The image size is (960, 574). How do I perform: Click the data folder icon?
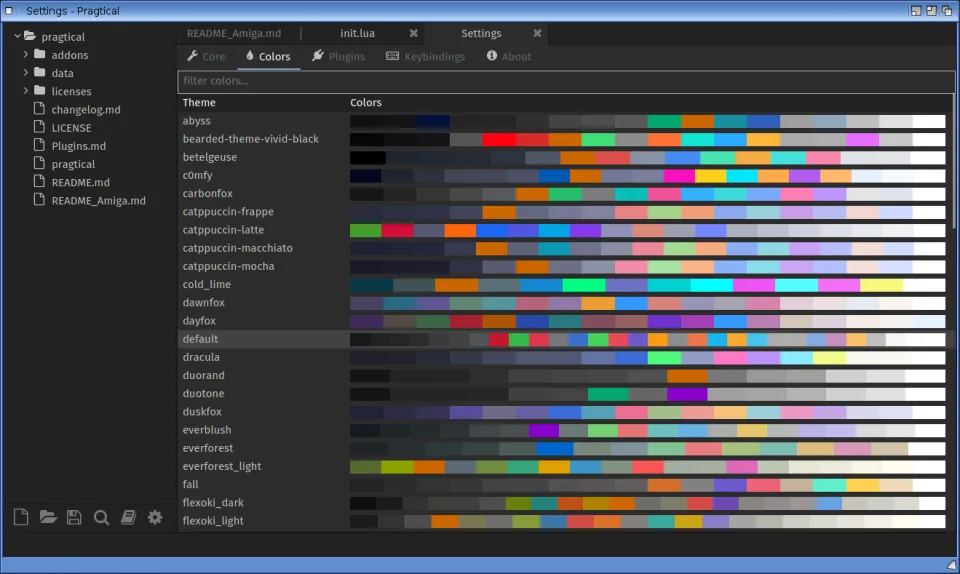(40, 72)
